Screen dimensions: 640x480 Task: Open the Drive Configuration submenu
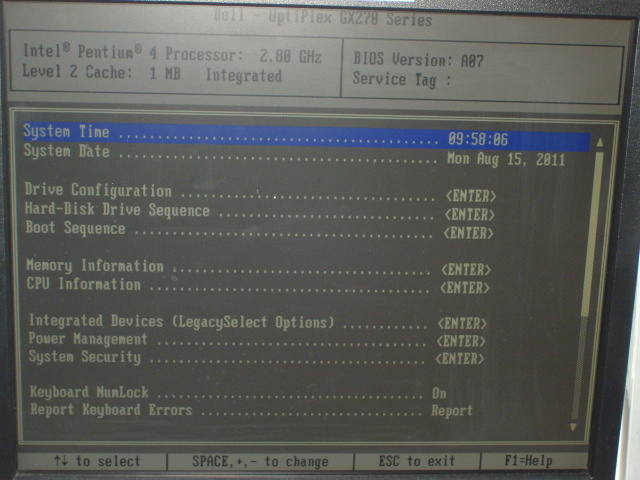click(x=98, y=191)
